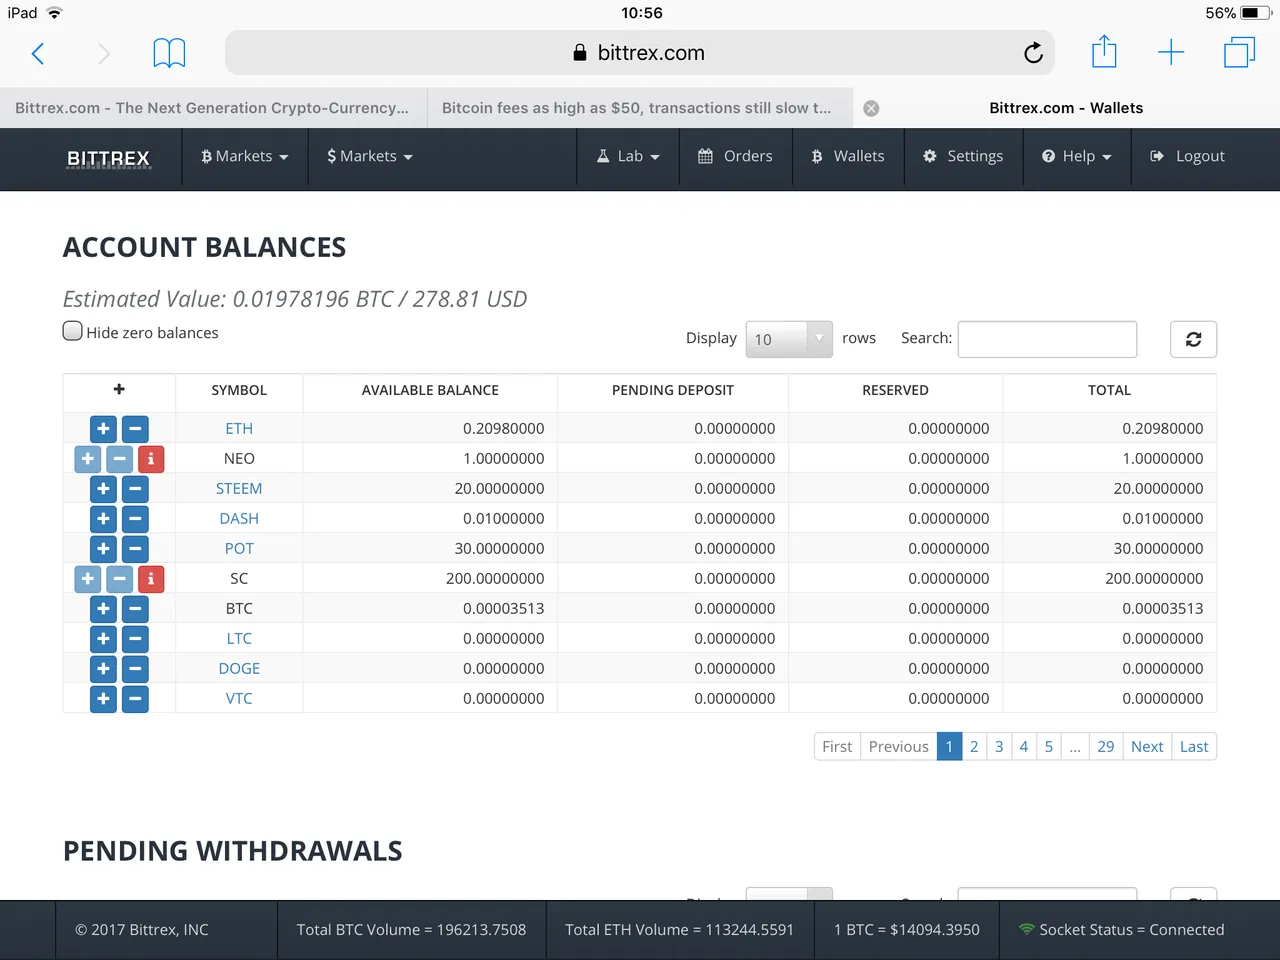Close the Bittrex.com - Wallets tab

pos(871,108)
